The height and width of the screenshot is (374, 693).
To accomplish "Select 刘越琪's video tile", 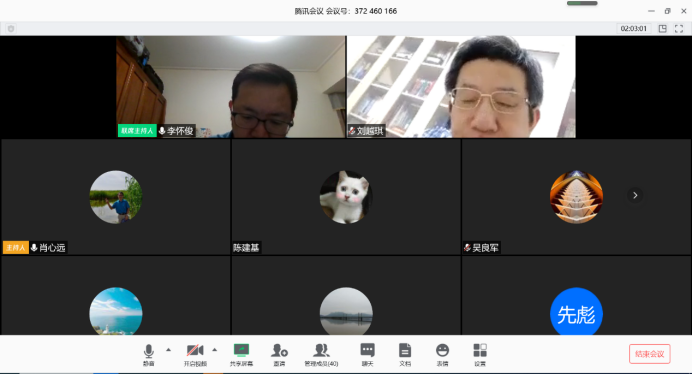I will tap(461, 87).
